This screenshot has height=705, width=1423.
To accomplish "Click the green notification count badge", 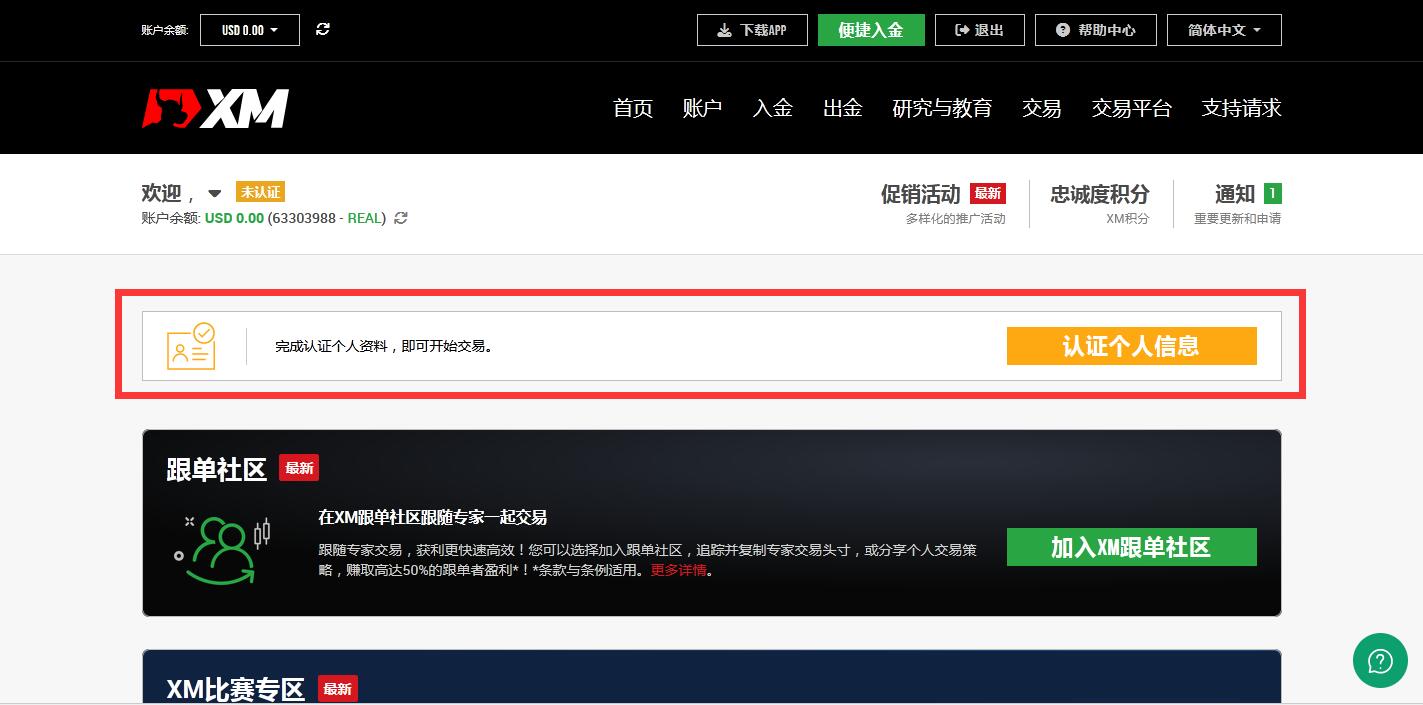I will tap(1273, 194).
